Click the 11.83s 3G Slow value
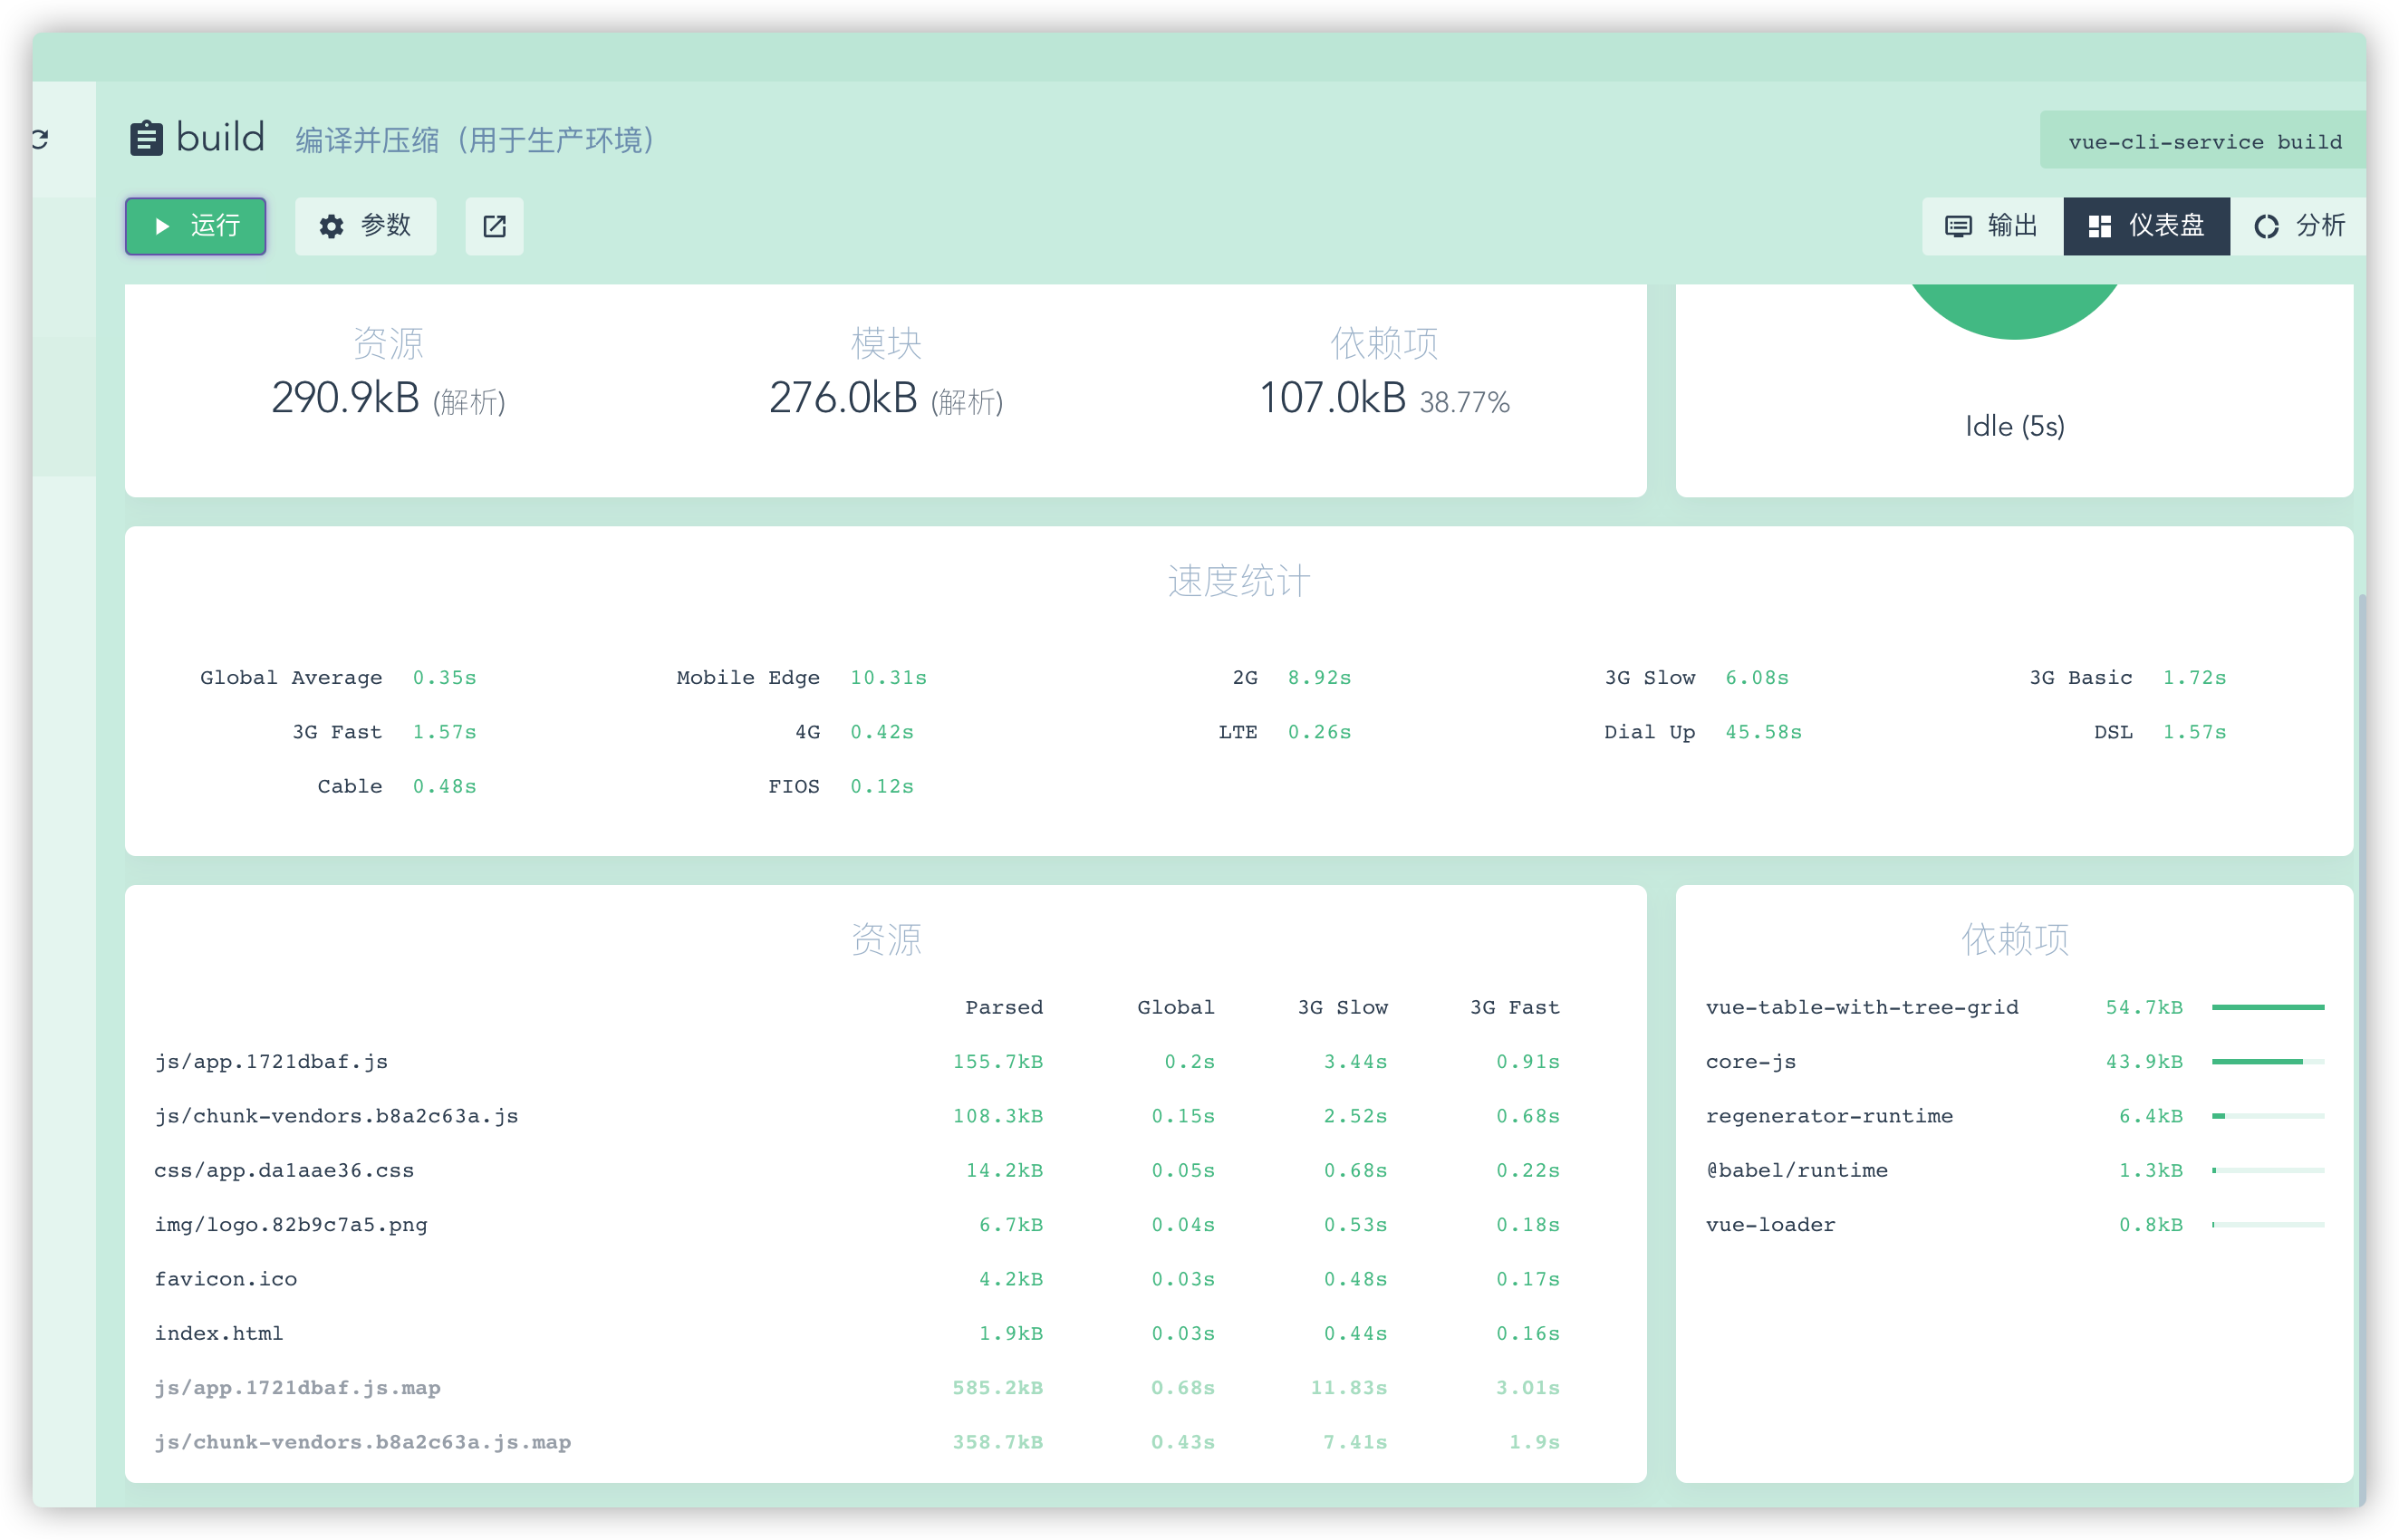 (1348, 1388)
